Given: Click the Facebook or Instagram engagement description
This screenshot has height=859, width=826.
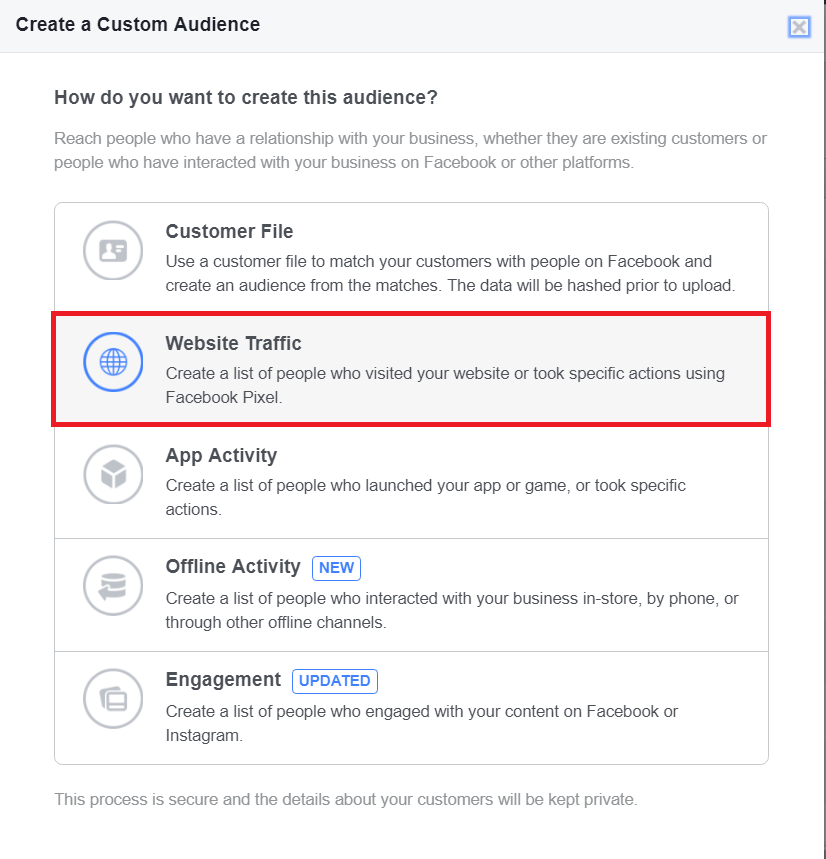Looking at the screenshot, I should pos(422,723).
